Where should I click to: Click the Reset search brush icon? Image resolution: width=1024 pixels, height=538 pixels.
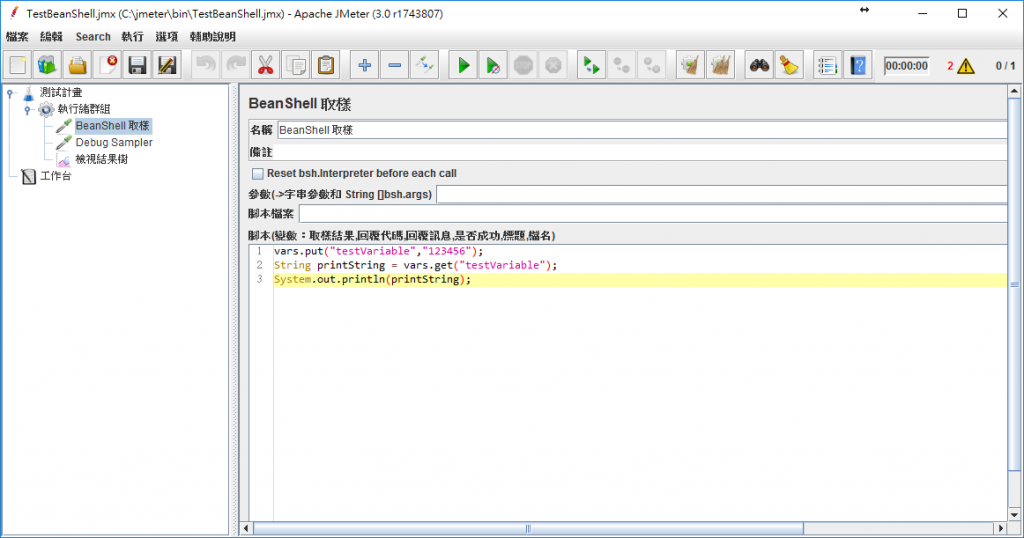(789, 65)
